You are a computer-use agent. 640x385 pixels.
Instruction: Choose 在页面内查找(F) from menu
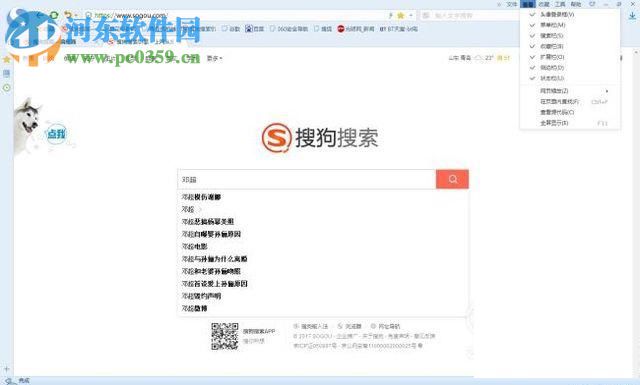point(570,101)
